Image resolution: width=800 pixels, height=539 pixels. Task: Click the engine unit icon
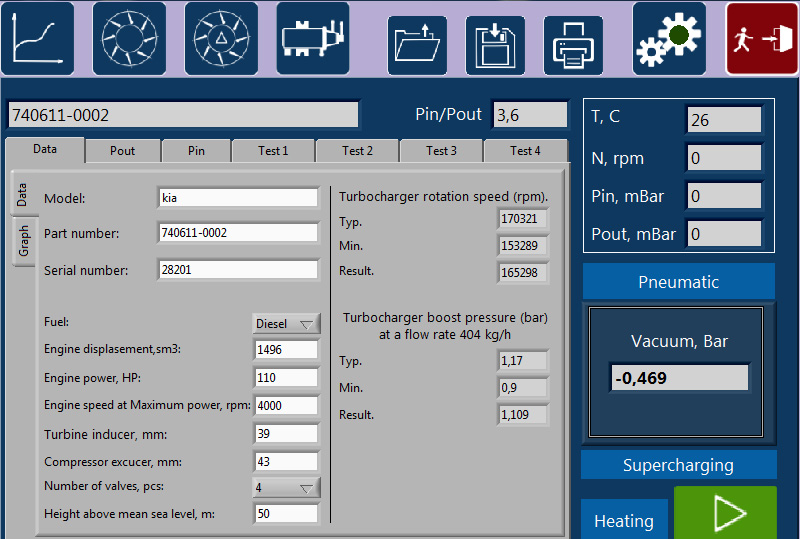pos(312,38)
